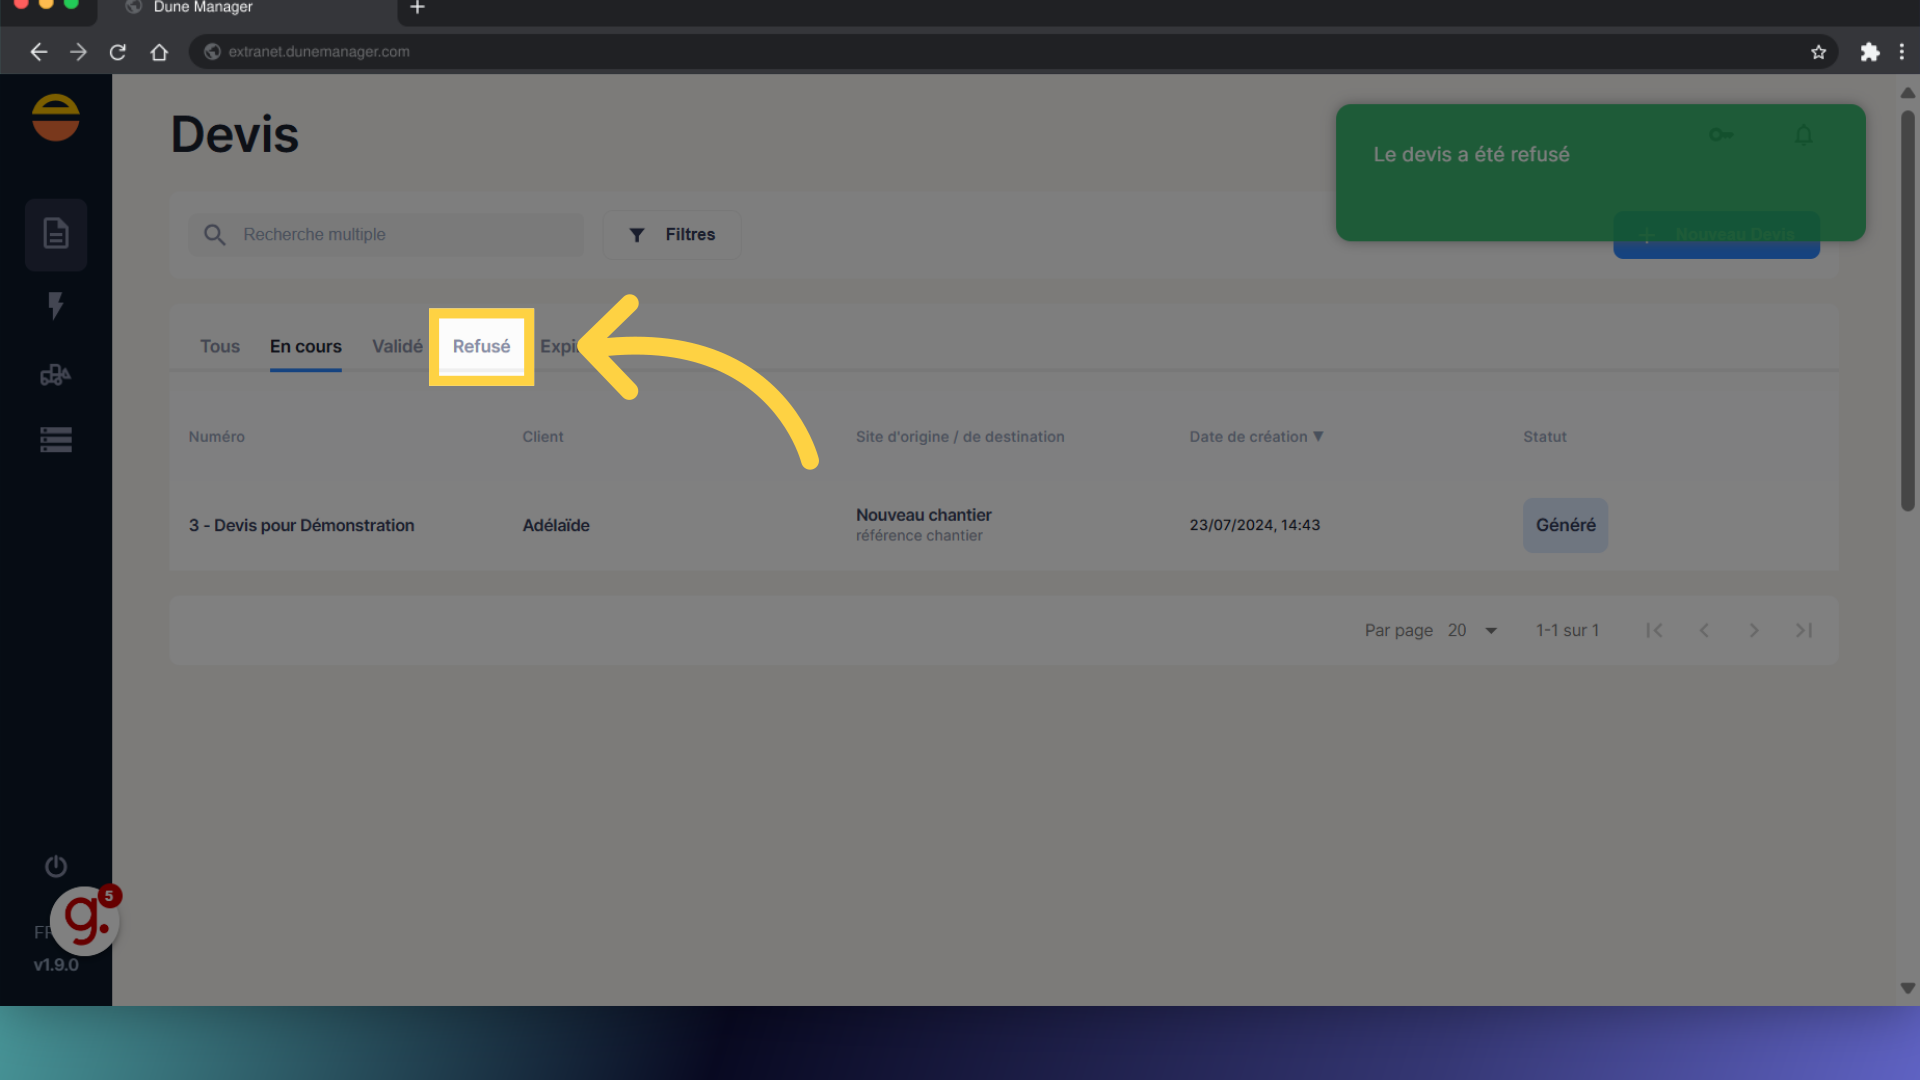Click the Généré status badge
Image resolution: width=1920 pixels, height=1080 pixels.
pyautogui.click(x=1565, y=525)
